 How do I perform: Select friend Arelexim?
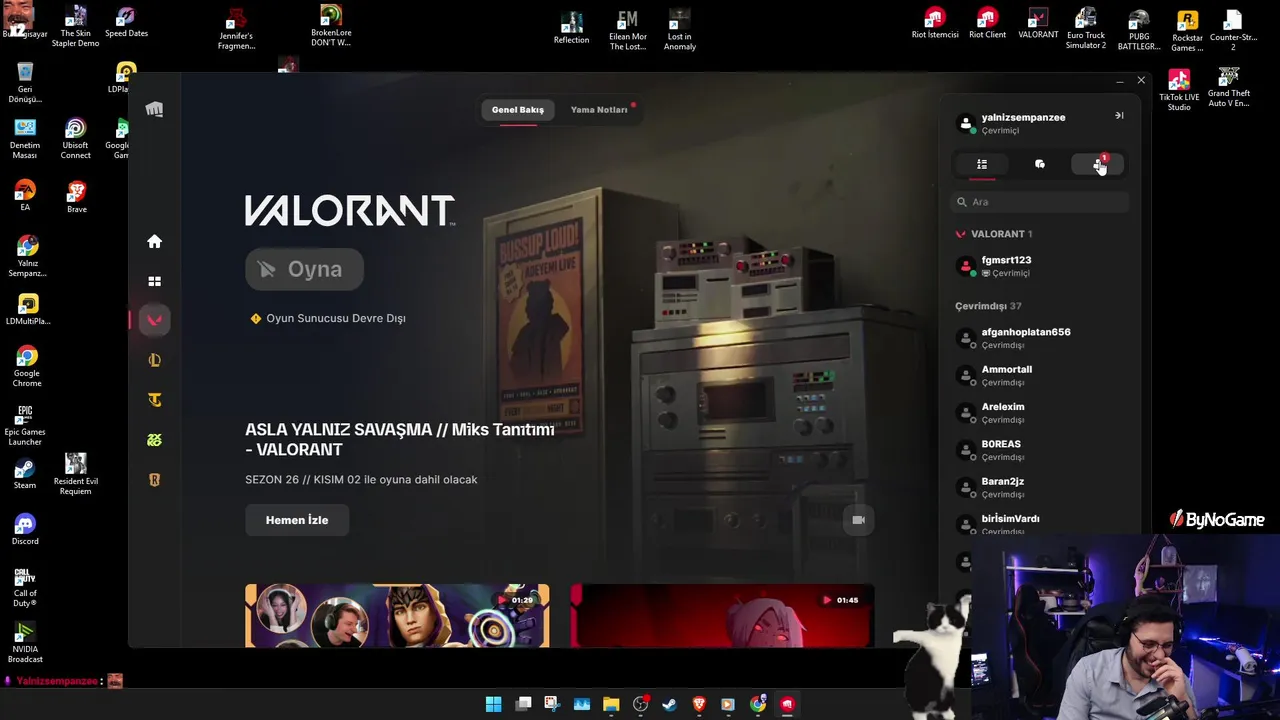pyautogui.click(x=1040, y=413)
